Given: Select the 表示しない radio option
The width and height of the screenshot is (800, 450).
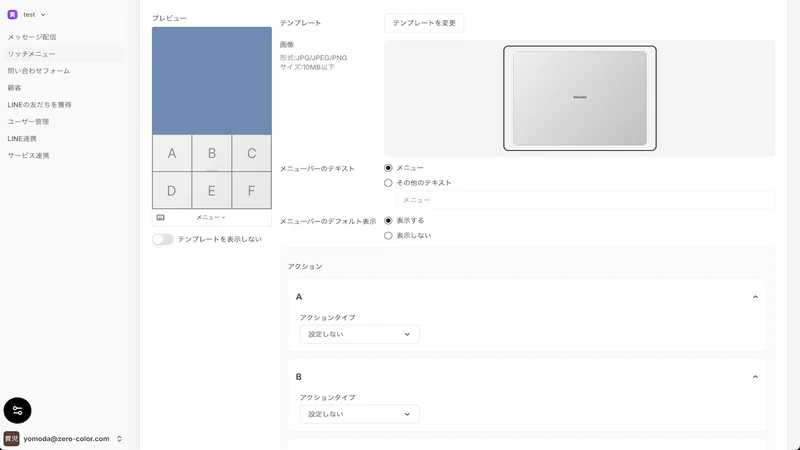Looking at the screenshot, I should pos(388,236).
